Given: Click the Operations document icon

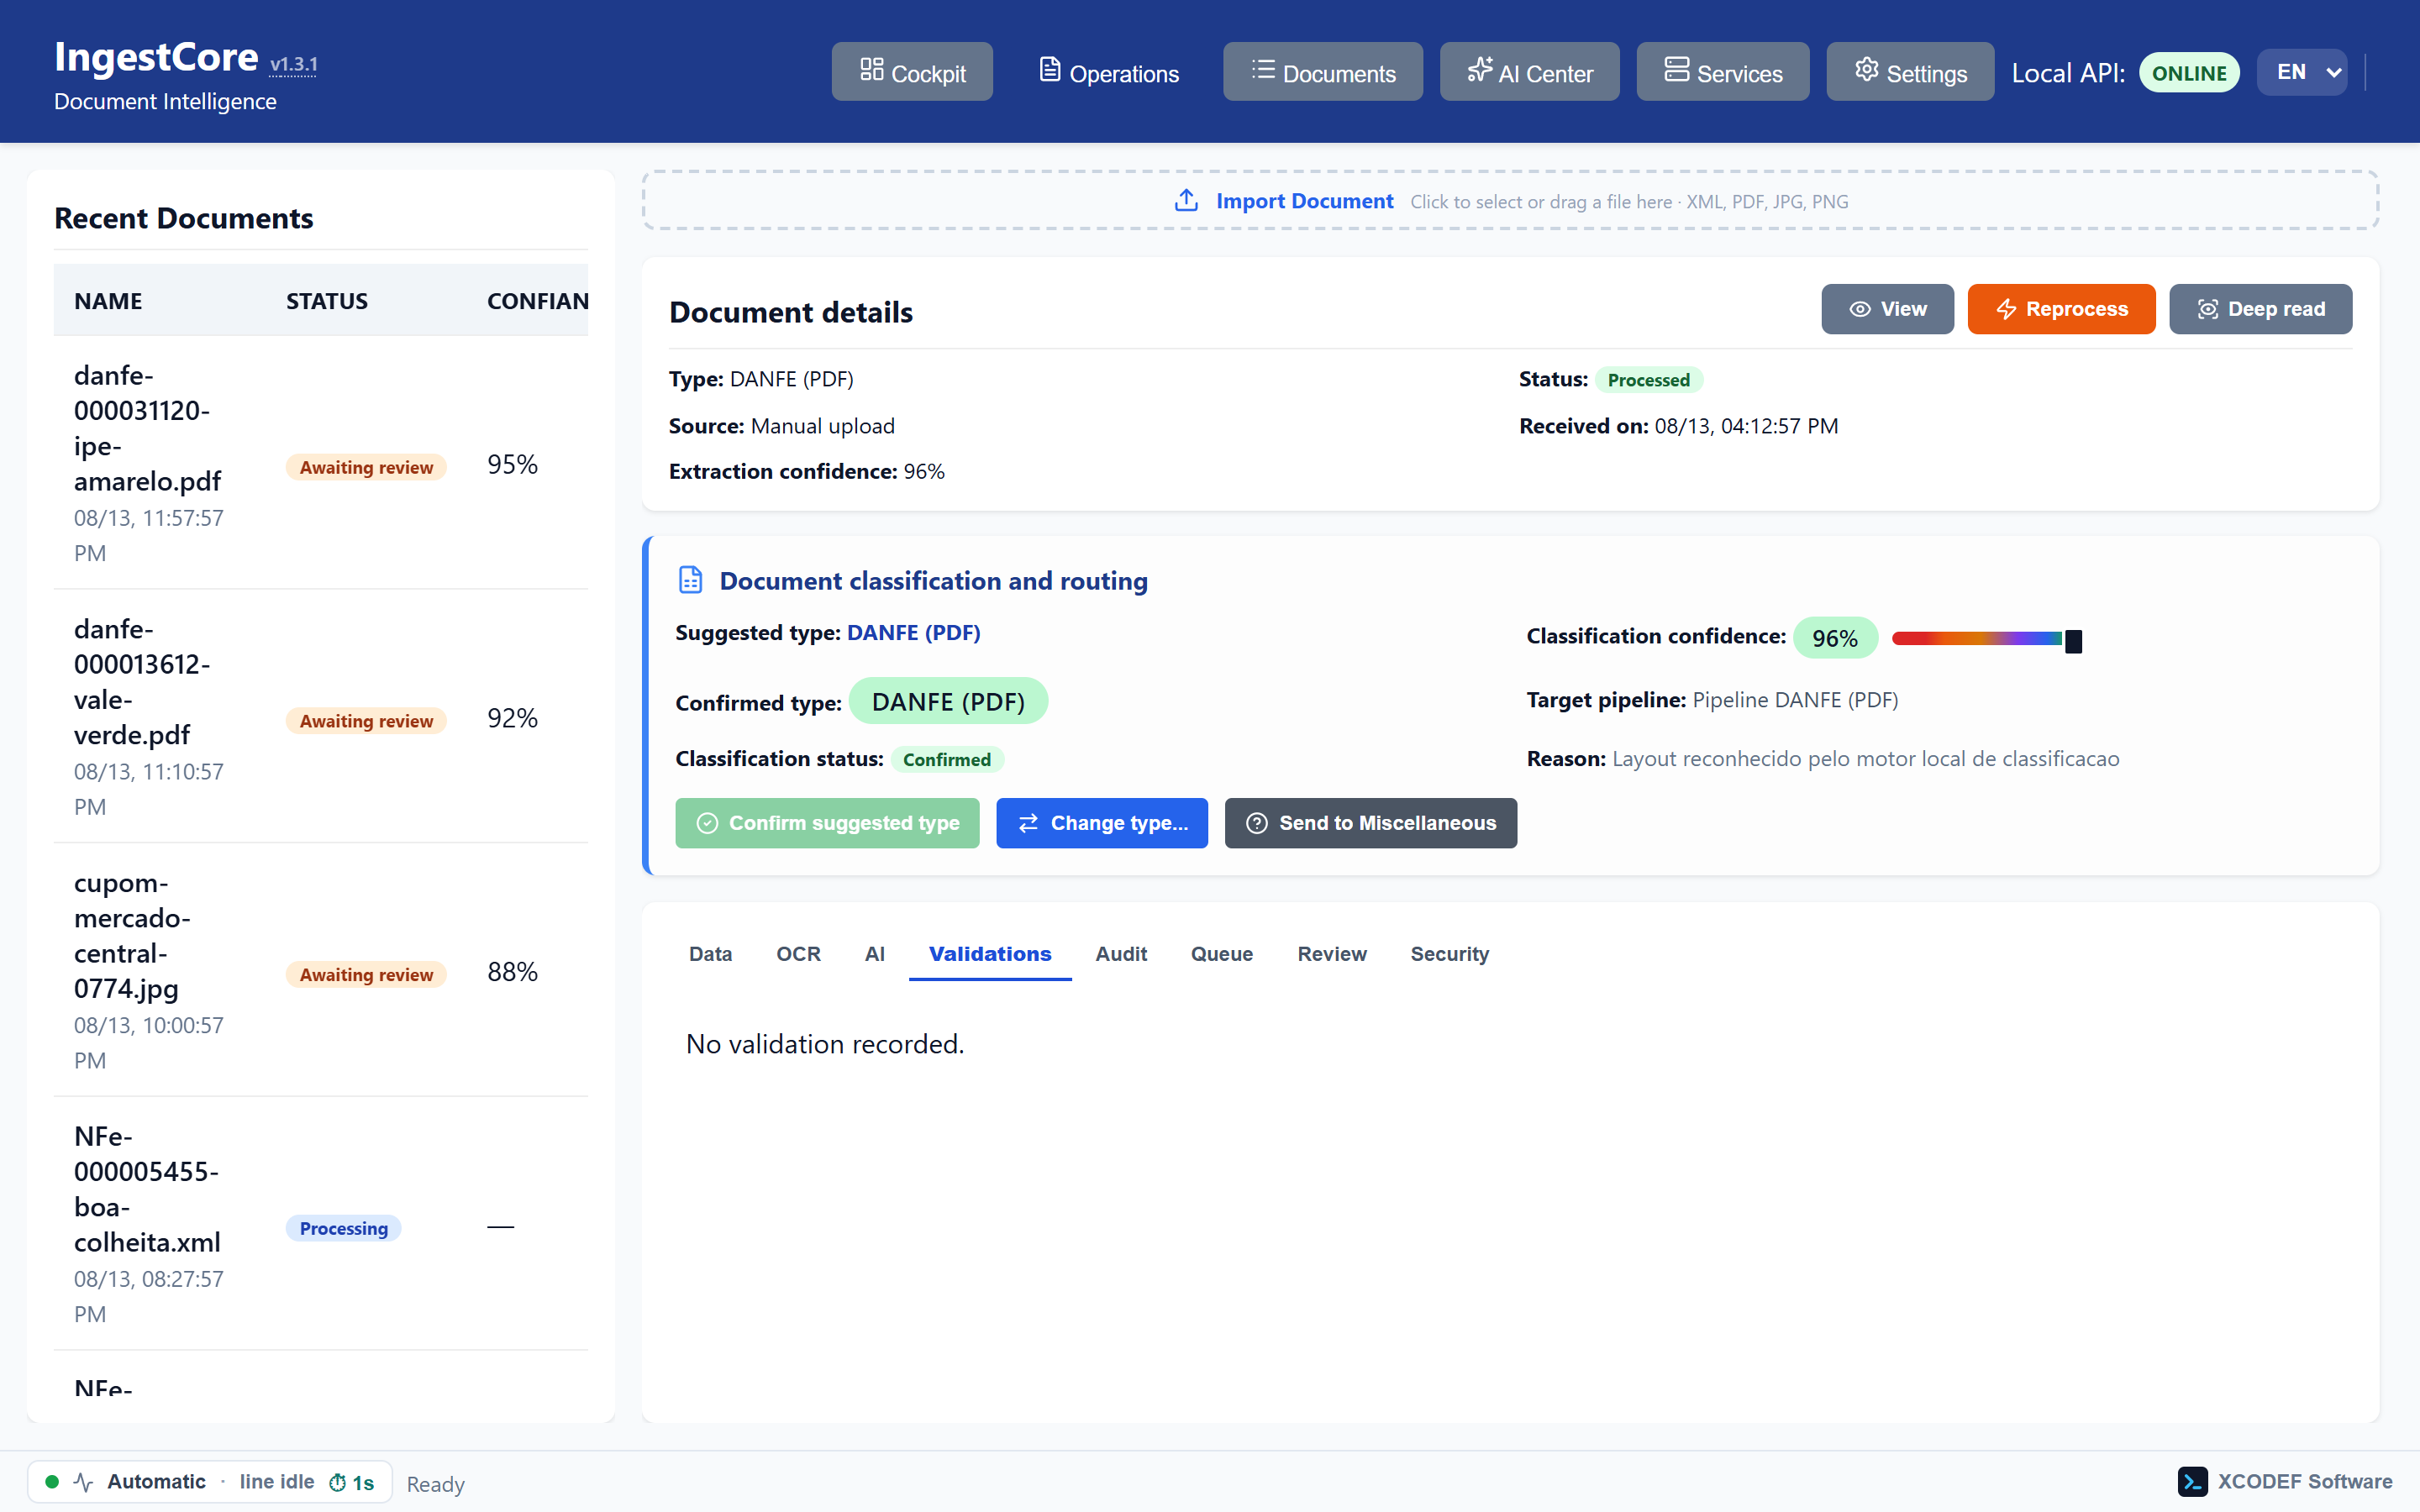Looking at the screenshot, I should (1049, 69).
